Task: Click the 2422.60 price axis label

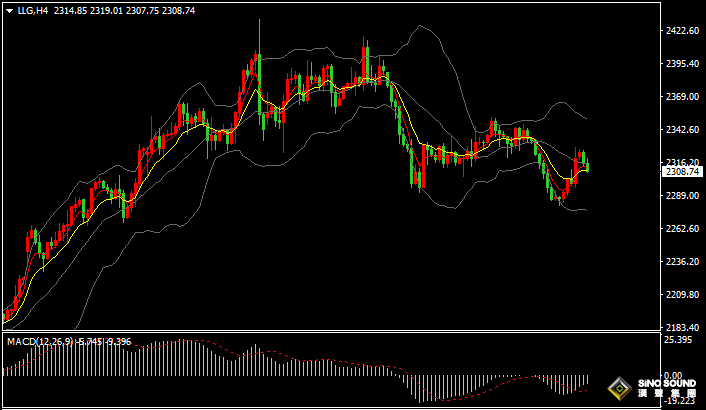Action: [x=681, y=31]
